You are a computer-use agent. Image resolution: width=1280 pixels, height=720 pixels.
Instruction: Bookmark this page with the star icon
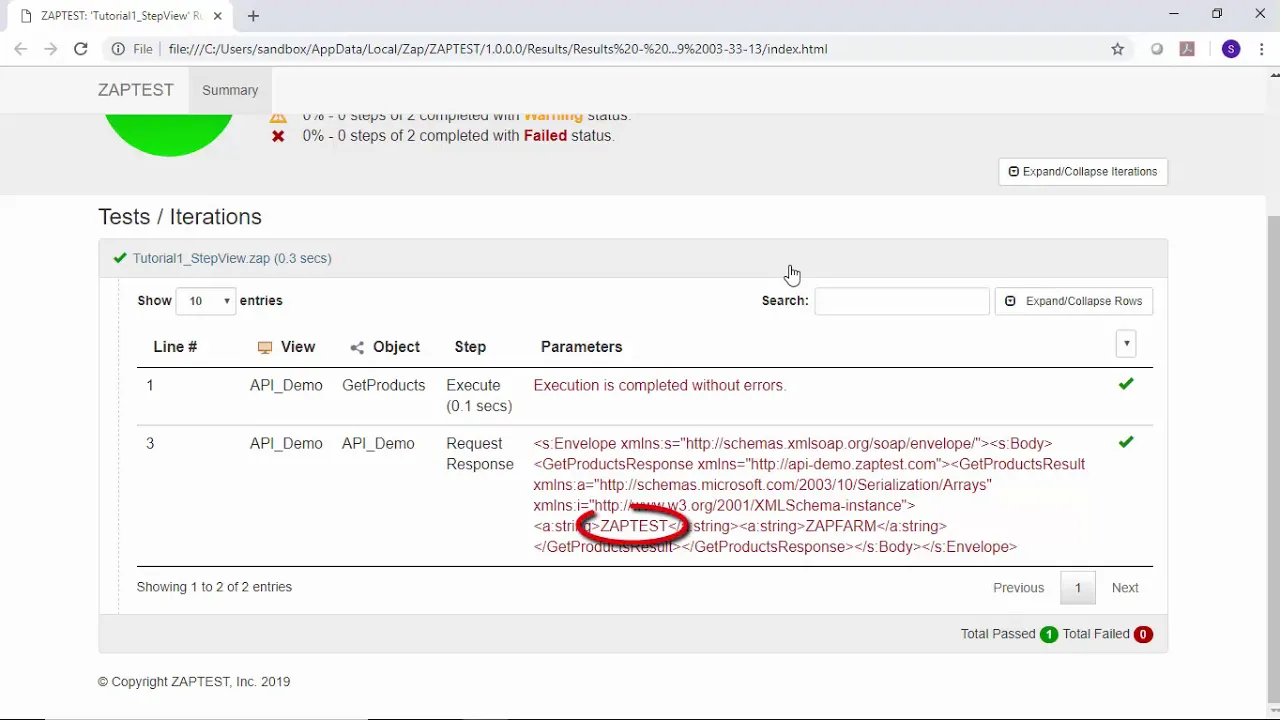click(x=1118, y=49)
